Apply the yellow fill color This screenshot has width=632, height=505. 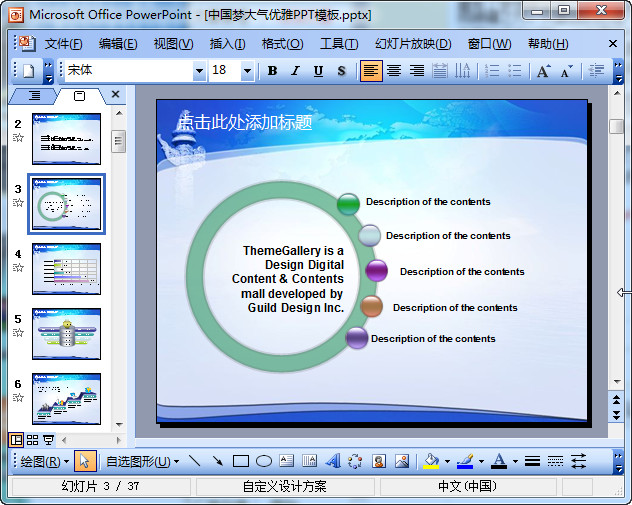pyautogui.click(x=431, y=461)
